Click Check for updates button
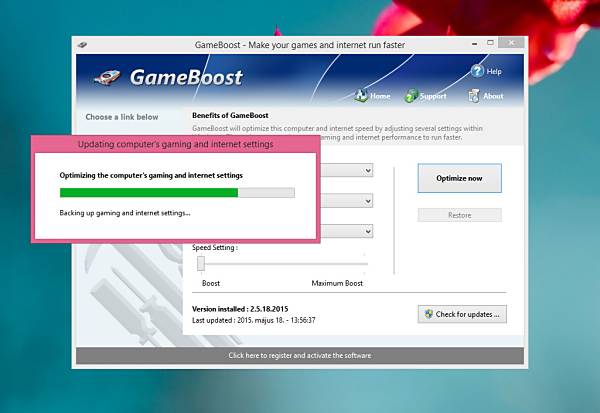Screen dimensions: 600x413 [x=462, y=314]
